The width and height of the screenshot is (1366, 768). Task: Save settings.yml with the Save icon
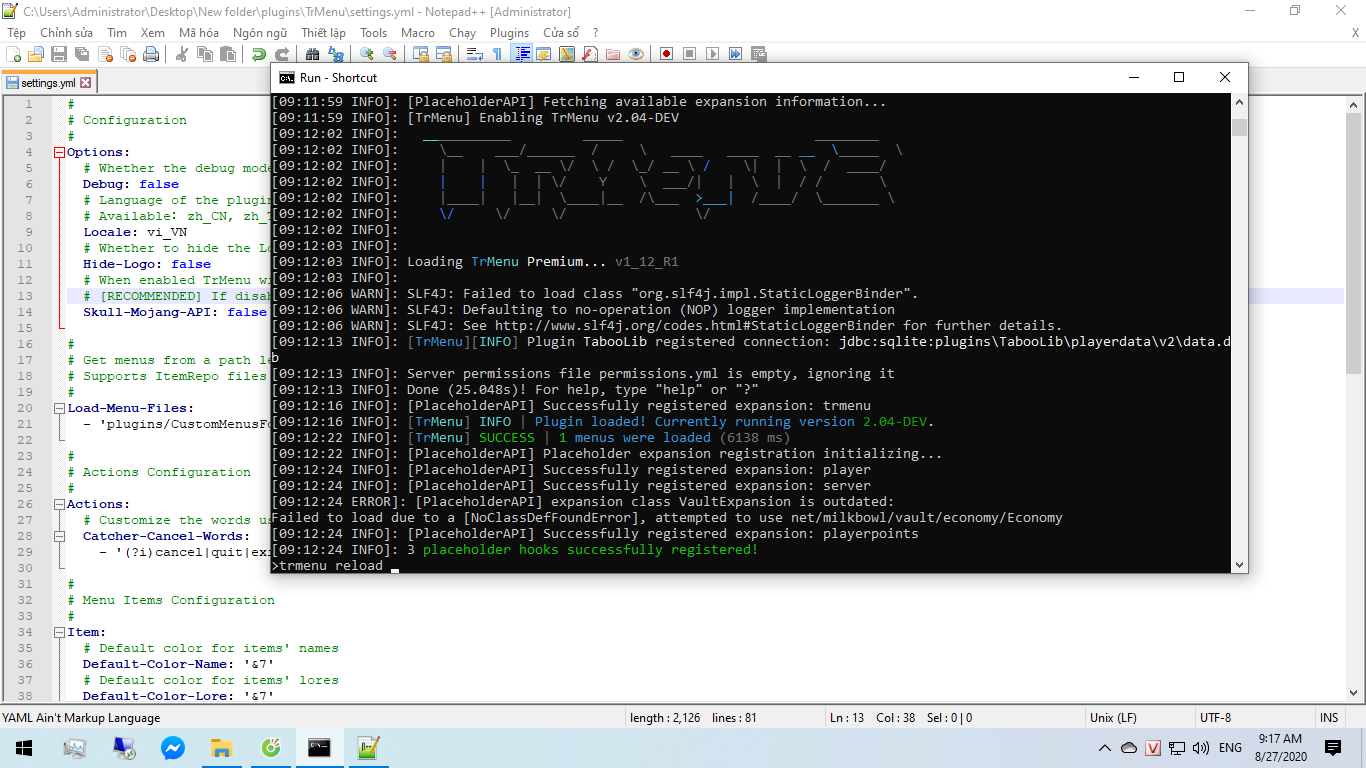click(59, 54)
